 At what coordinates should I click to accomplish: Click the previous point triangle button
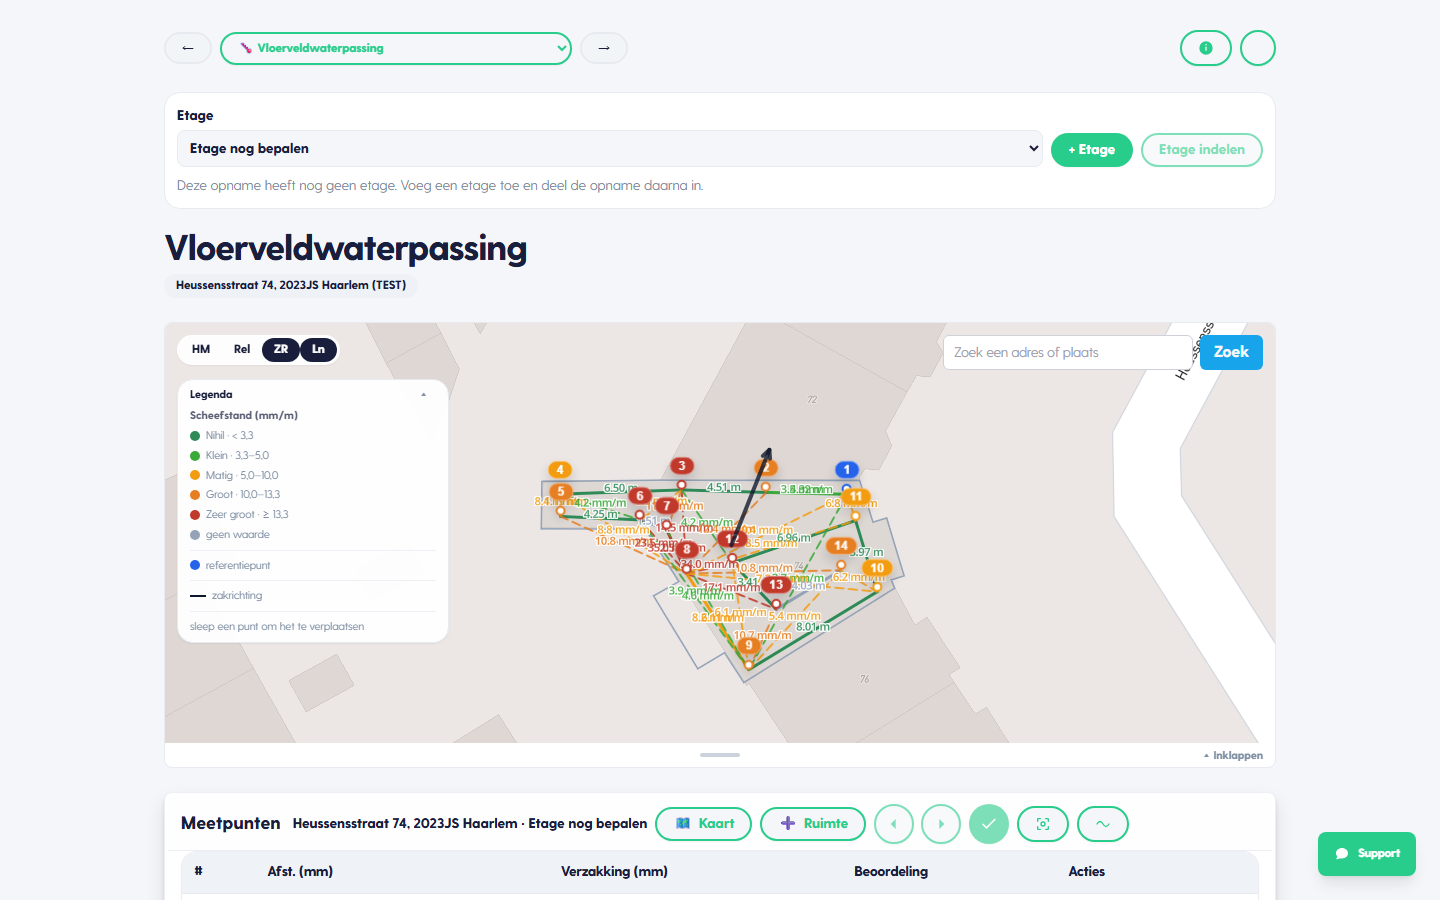click(894, 824)
